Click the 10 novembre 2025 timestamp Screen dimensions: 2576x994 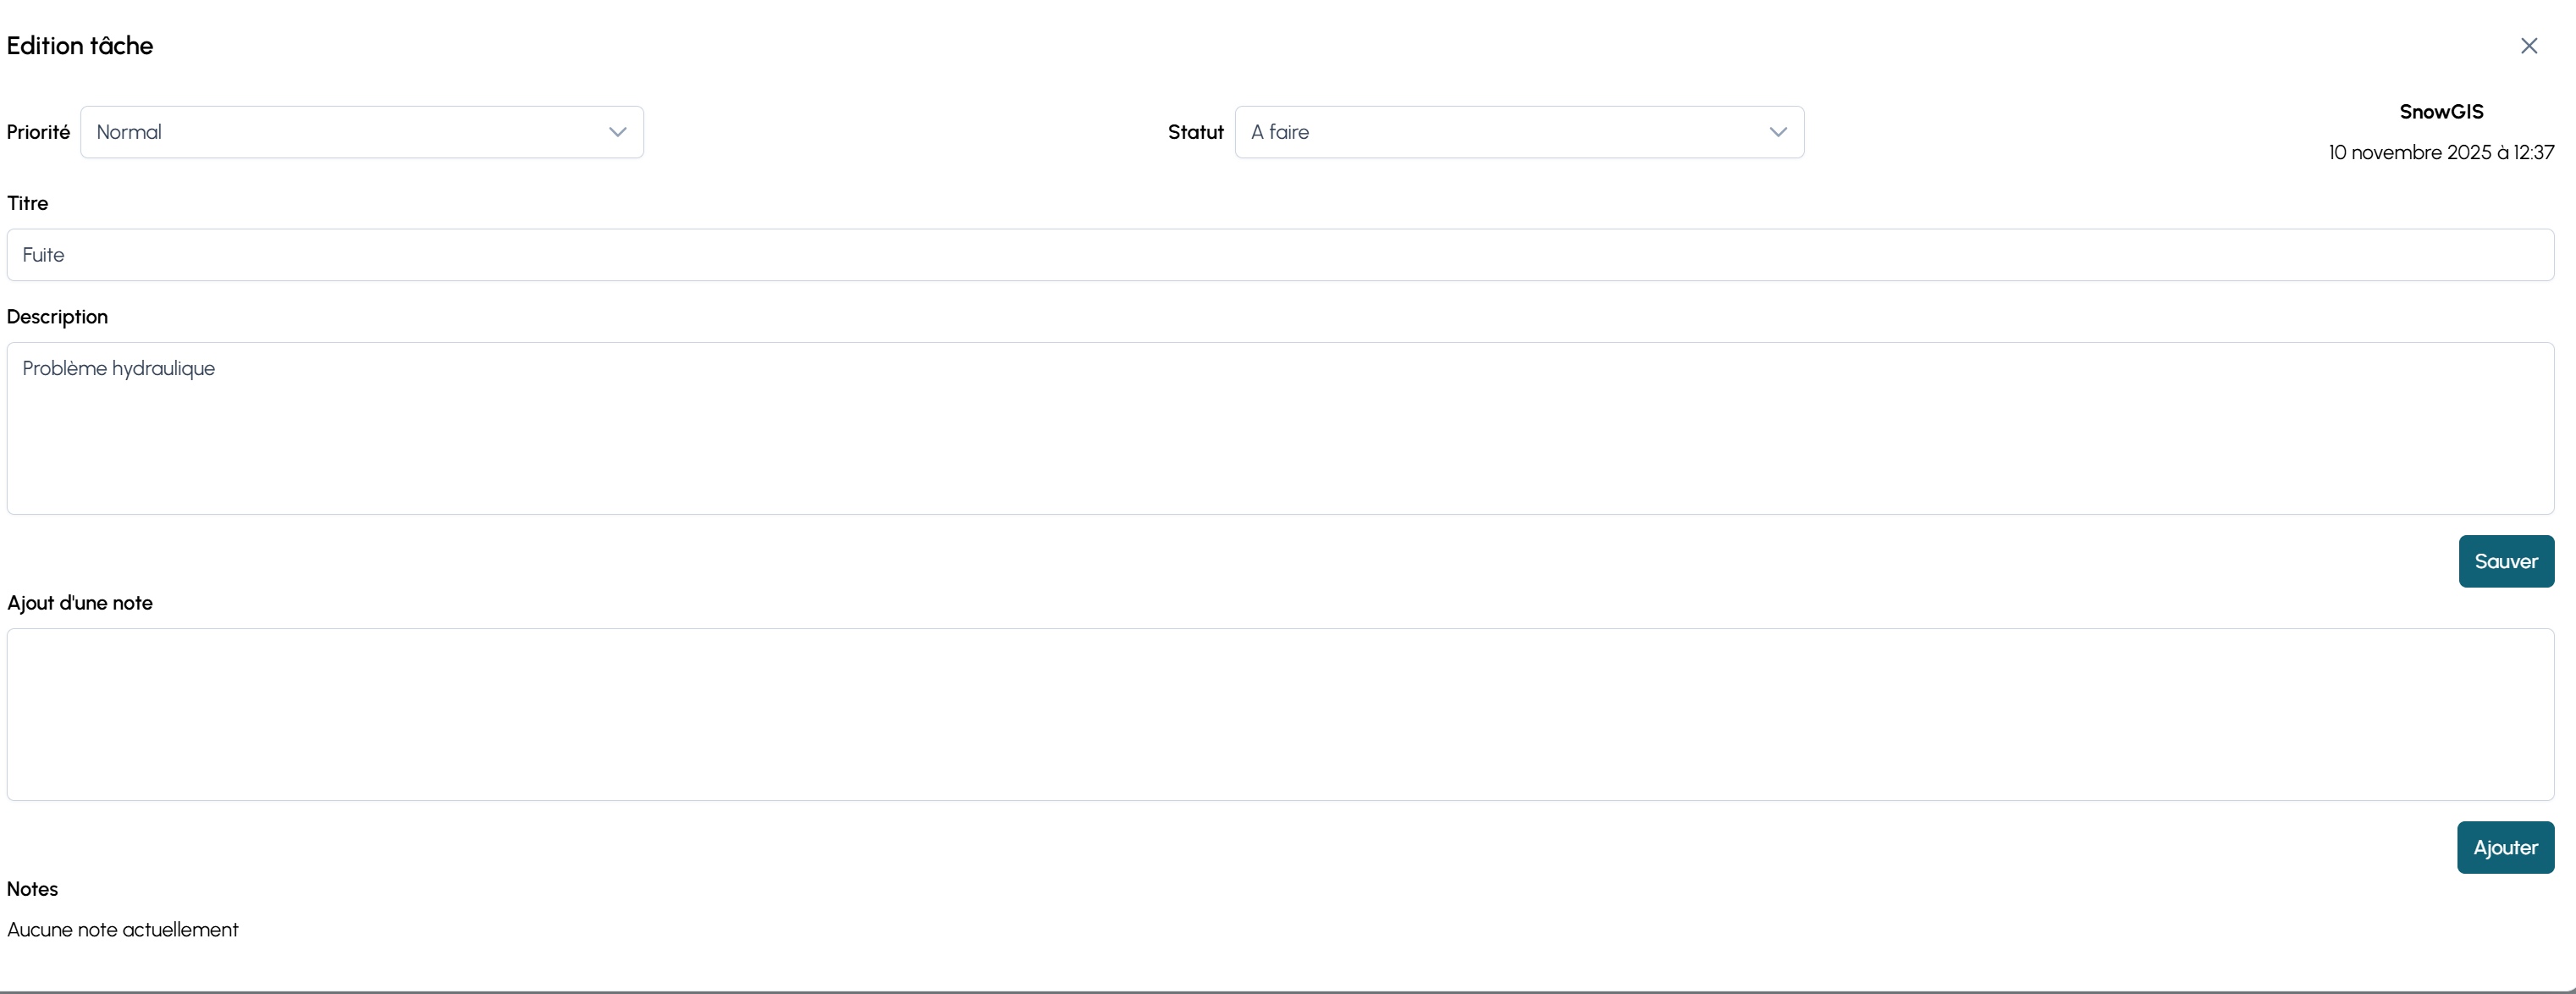2440,152
